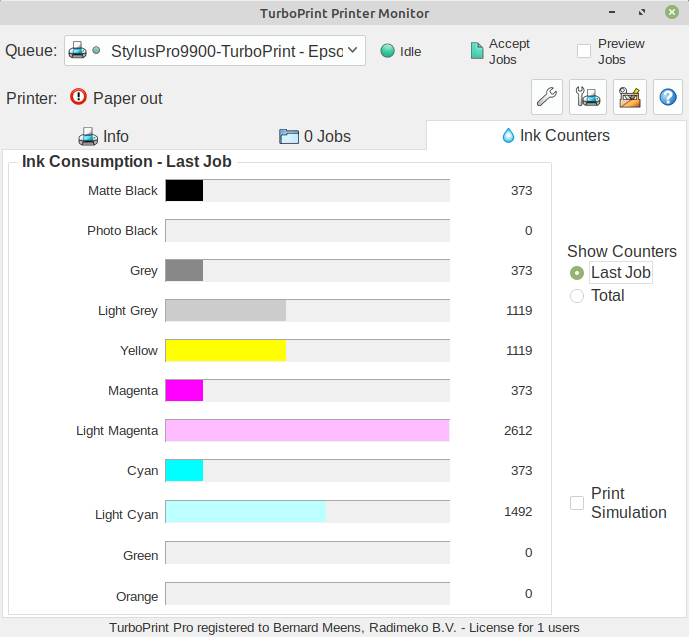This screenshot has width=689, height=637.
Task: Click the red Paper out warning icon
Action: click(79, 98)
